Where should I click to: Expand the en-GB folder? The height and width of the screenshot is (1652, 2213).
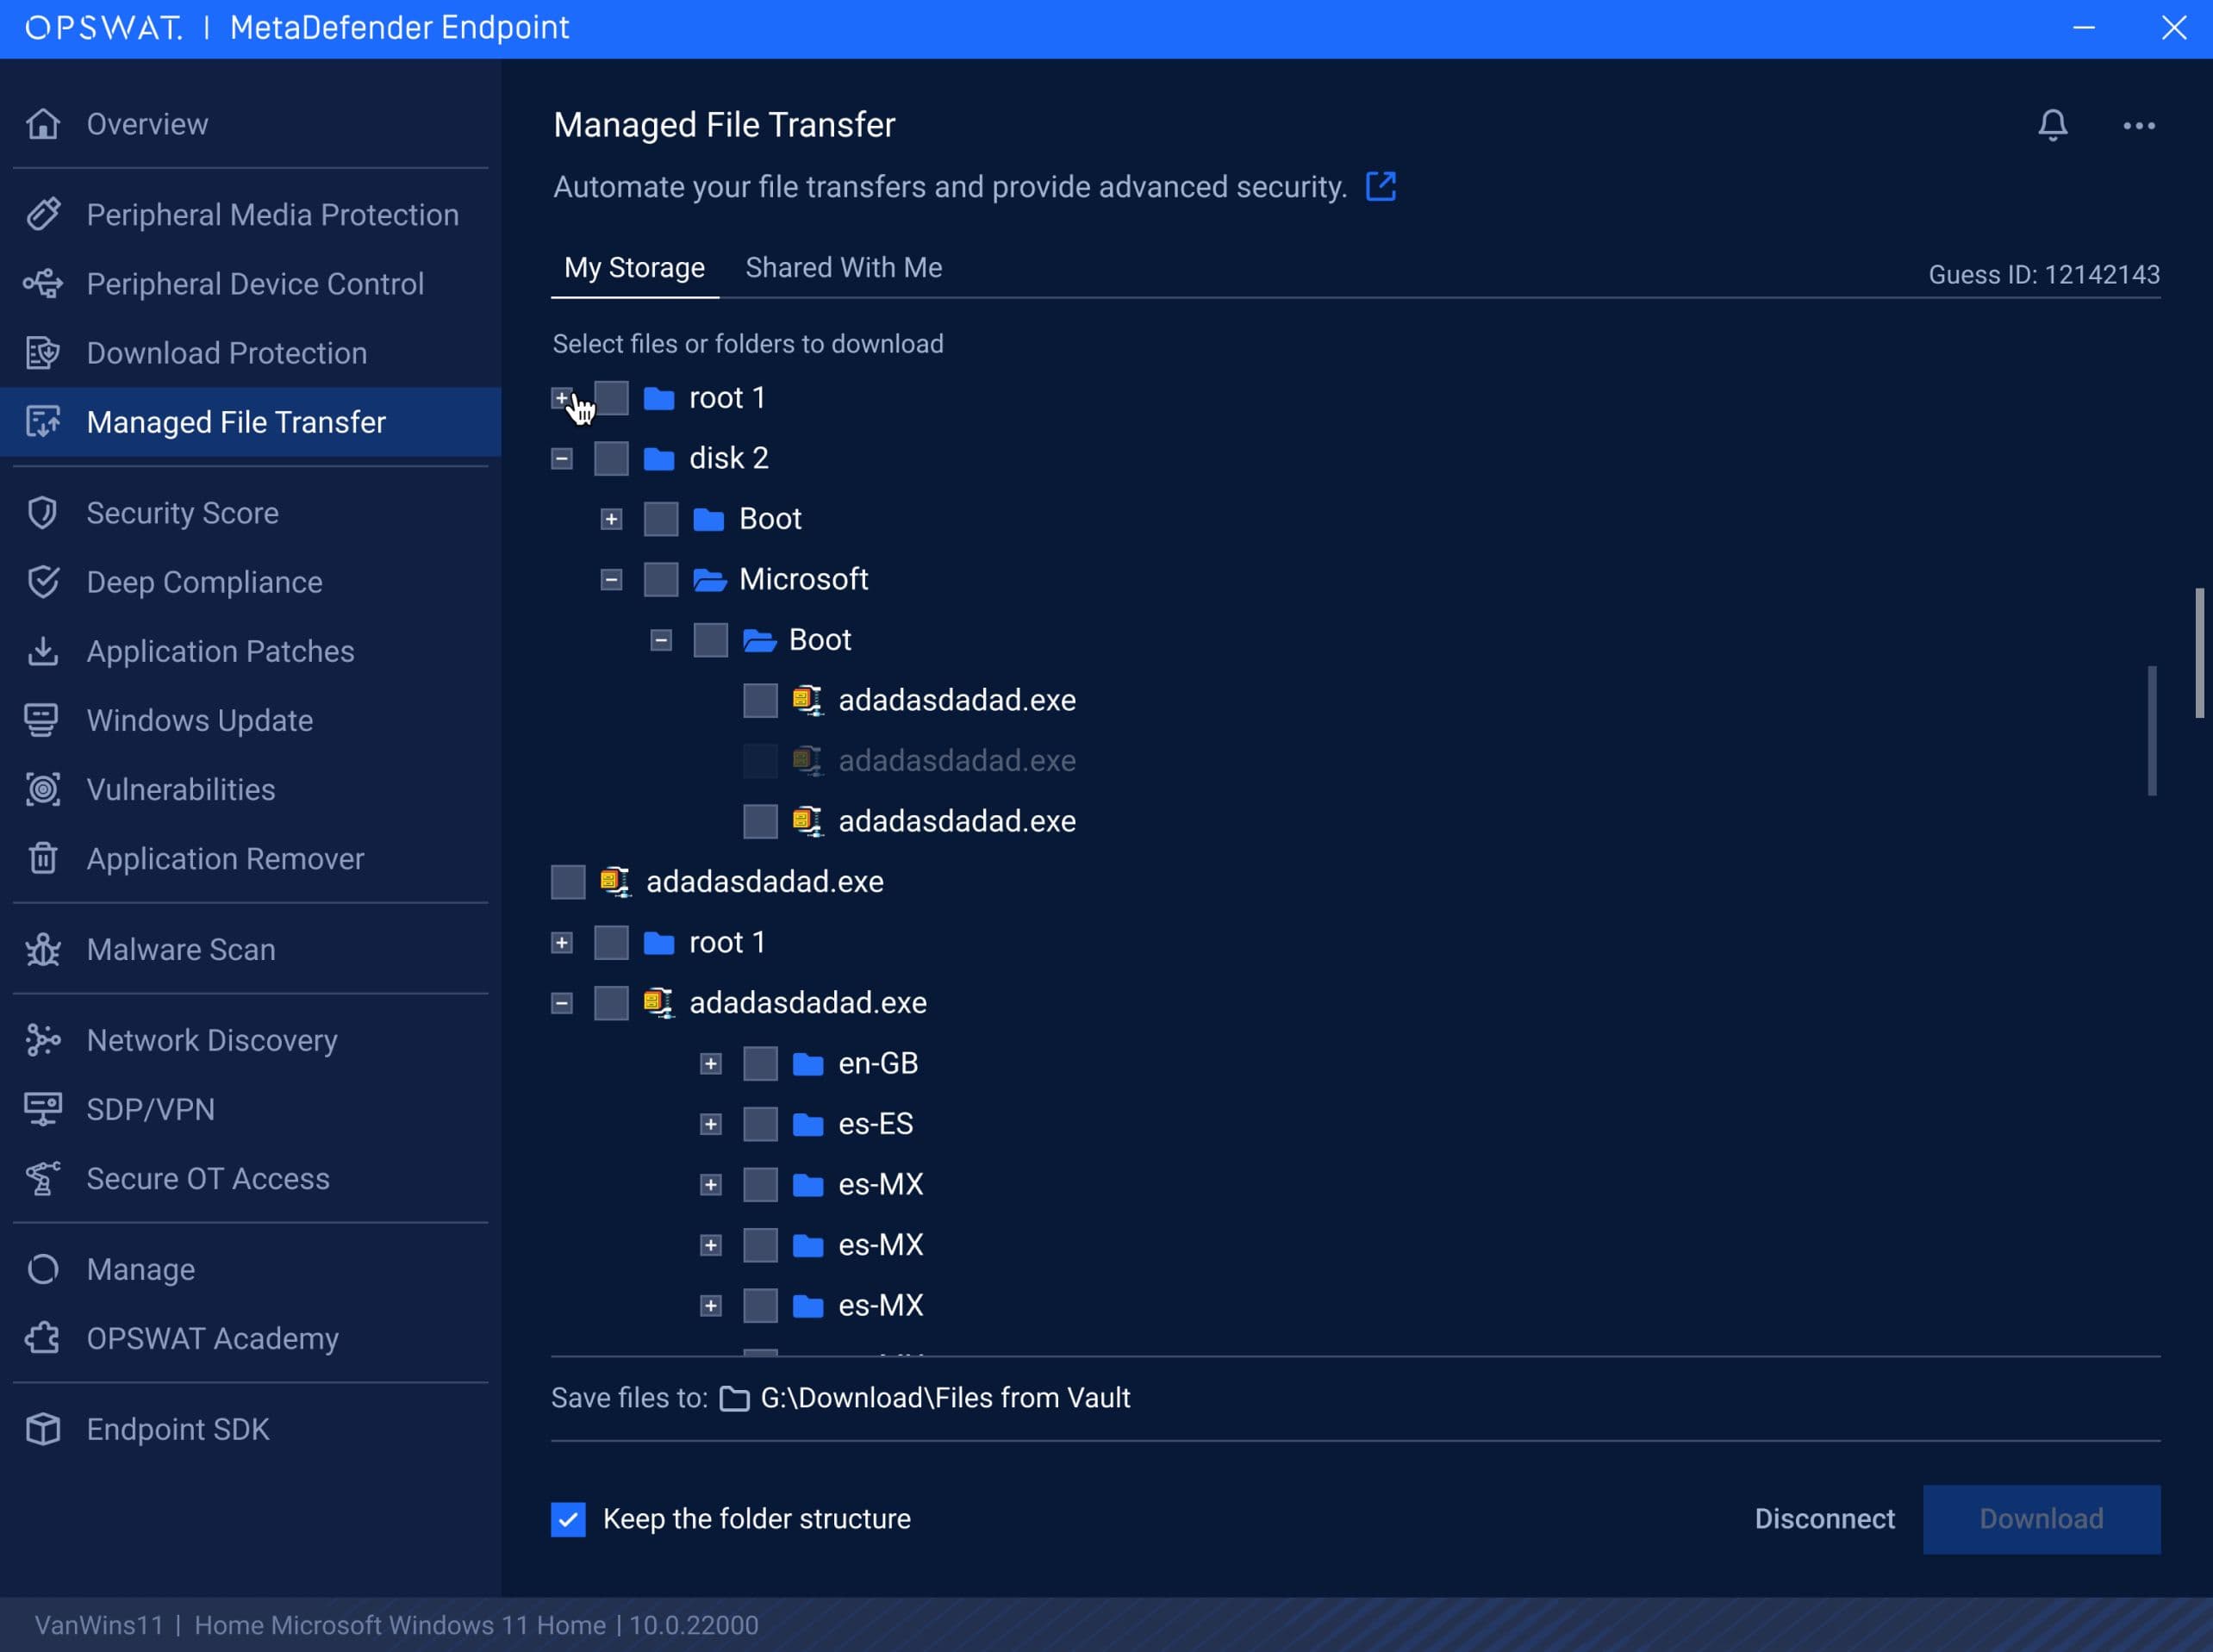pyautogui.click(x=711, y=1063)
